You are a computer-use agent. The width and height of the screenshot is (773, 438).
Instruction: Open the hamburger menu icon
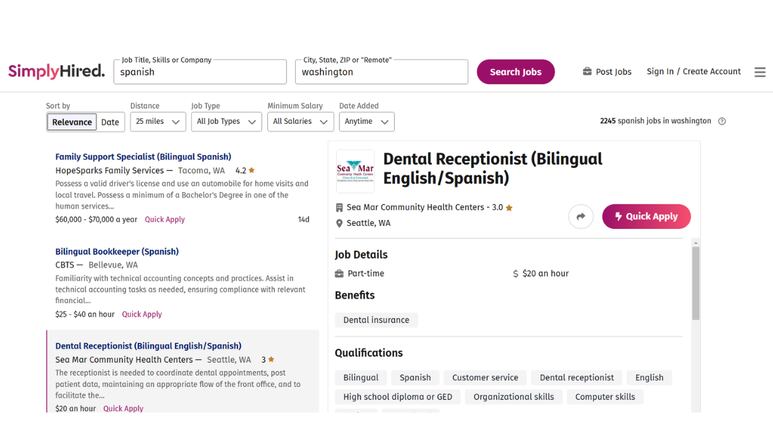[x=760, y=72]
